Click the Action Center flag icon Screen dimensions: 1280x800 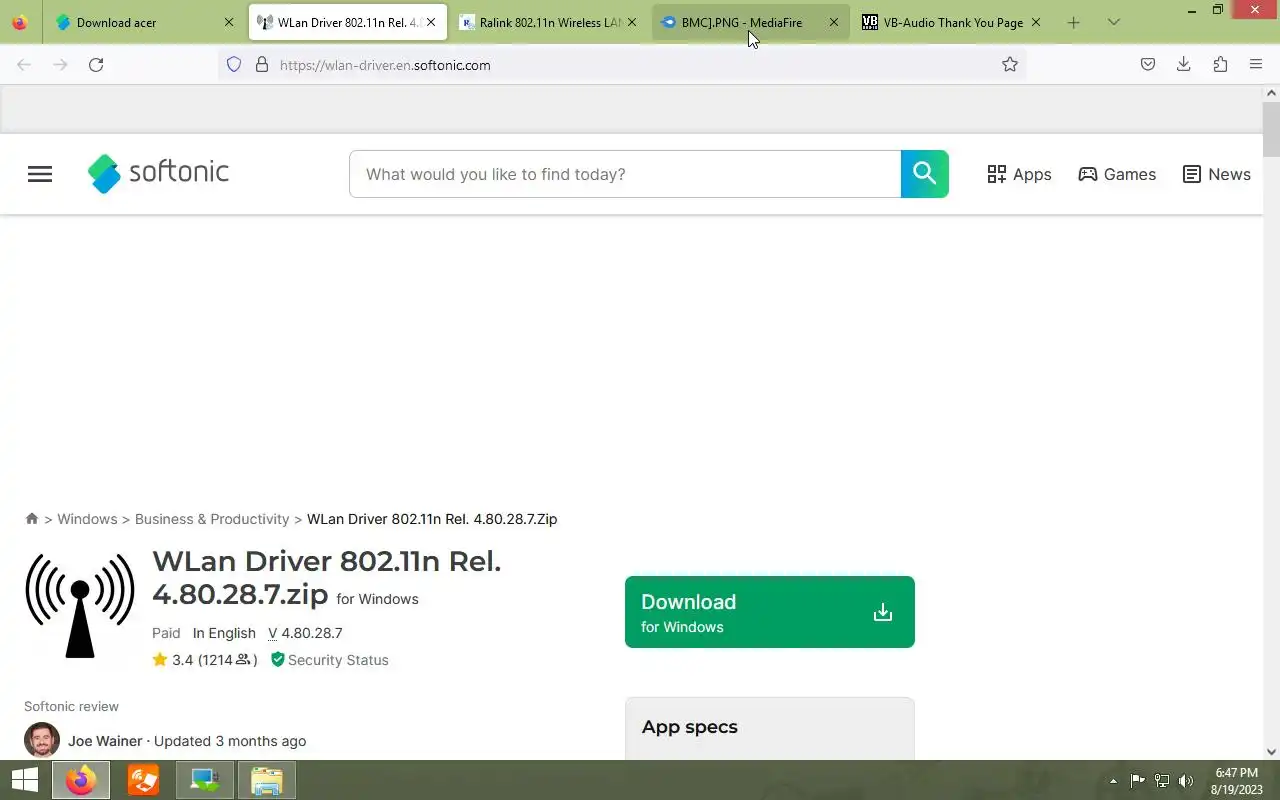click(x=1137, y=781)
